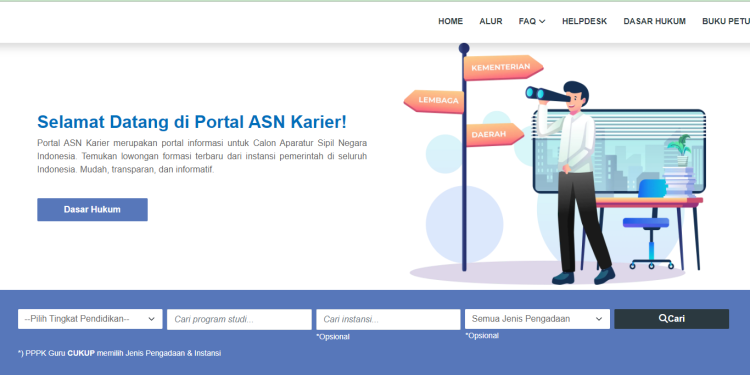Click the Selamat Datang di Portal ASN Karier heading
This screenshot has width=750, height=375.
192,122
